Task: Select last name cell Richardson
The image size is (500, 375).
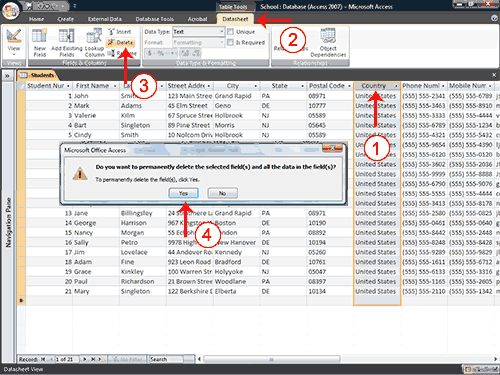Action: pos(143,281)
